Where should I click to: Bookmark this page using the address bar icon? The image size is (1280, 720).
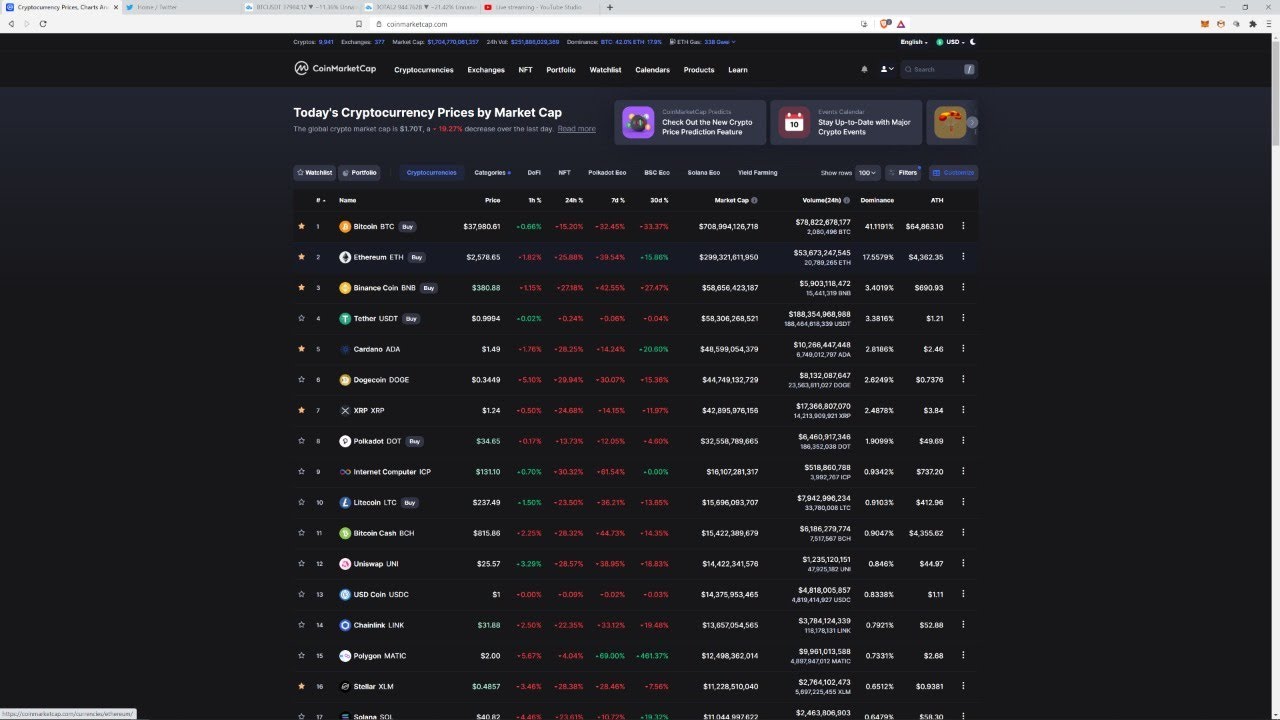click(x=359, y=24)
